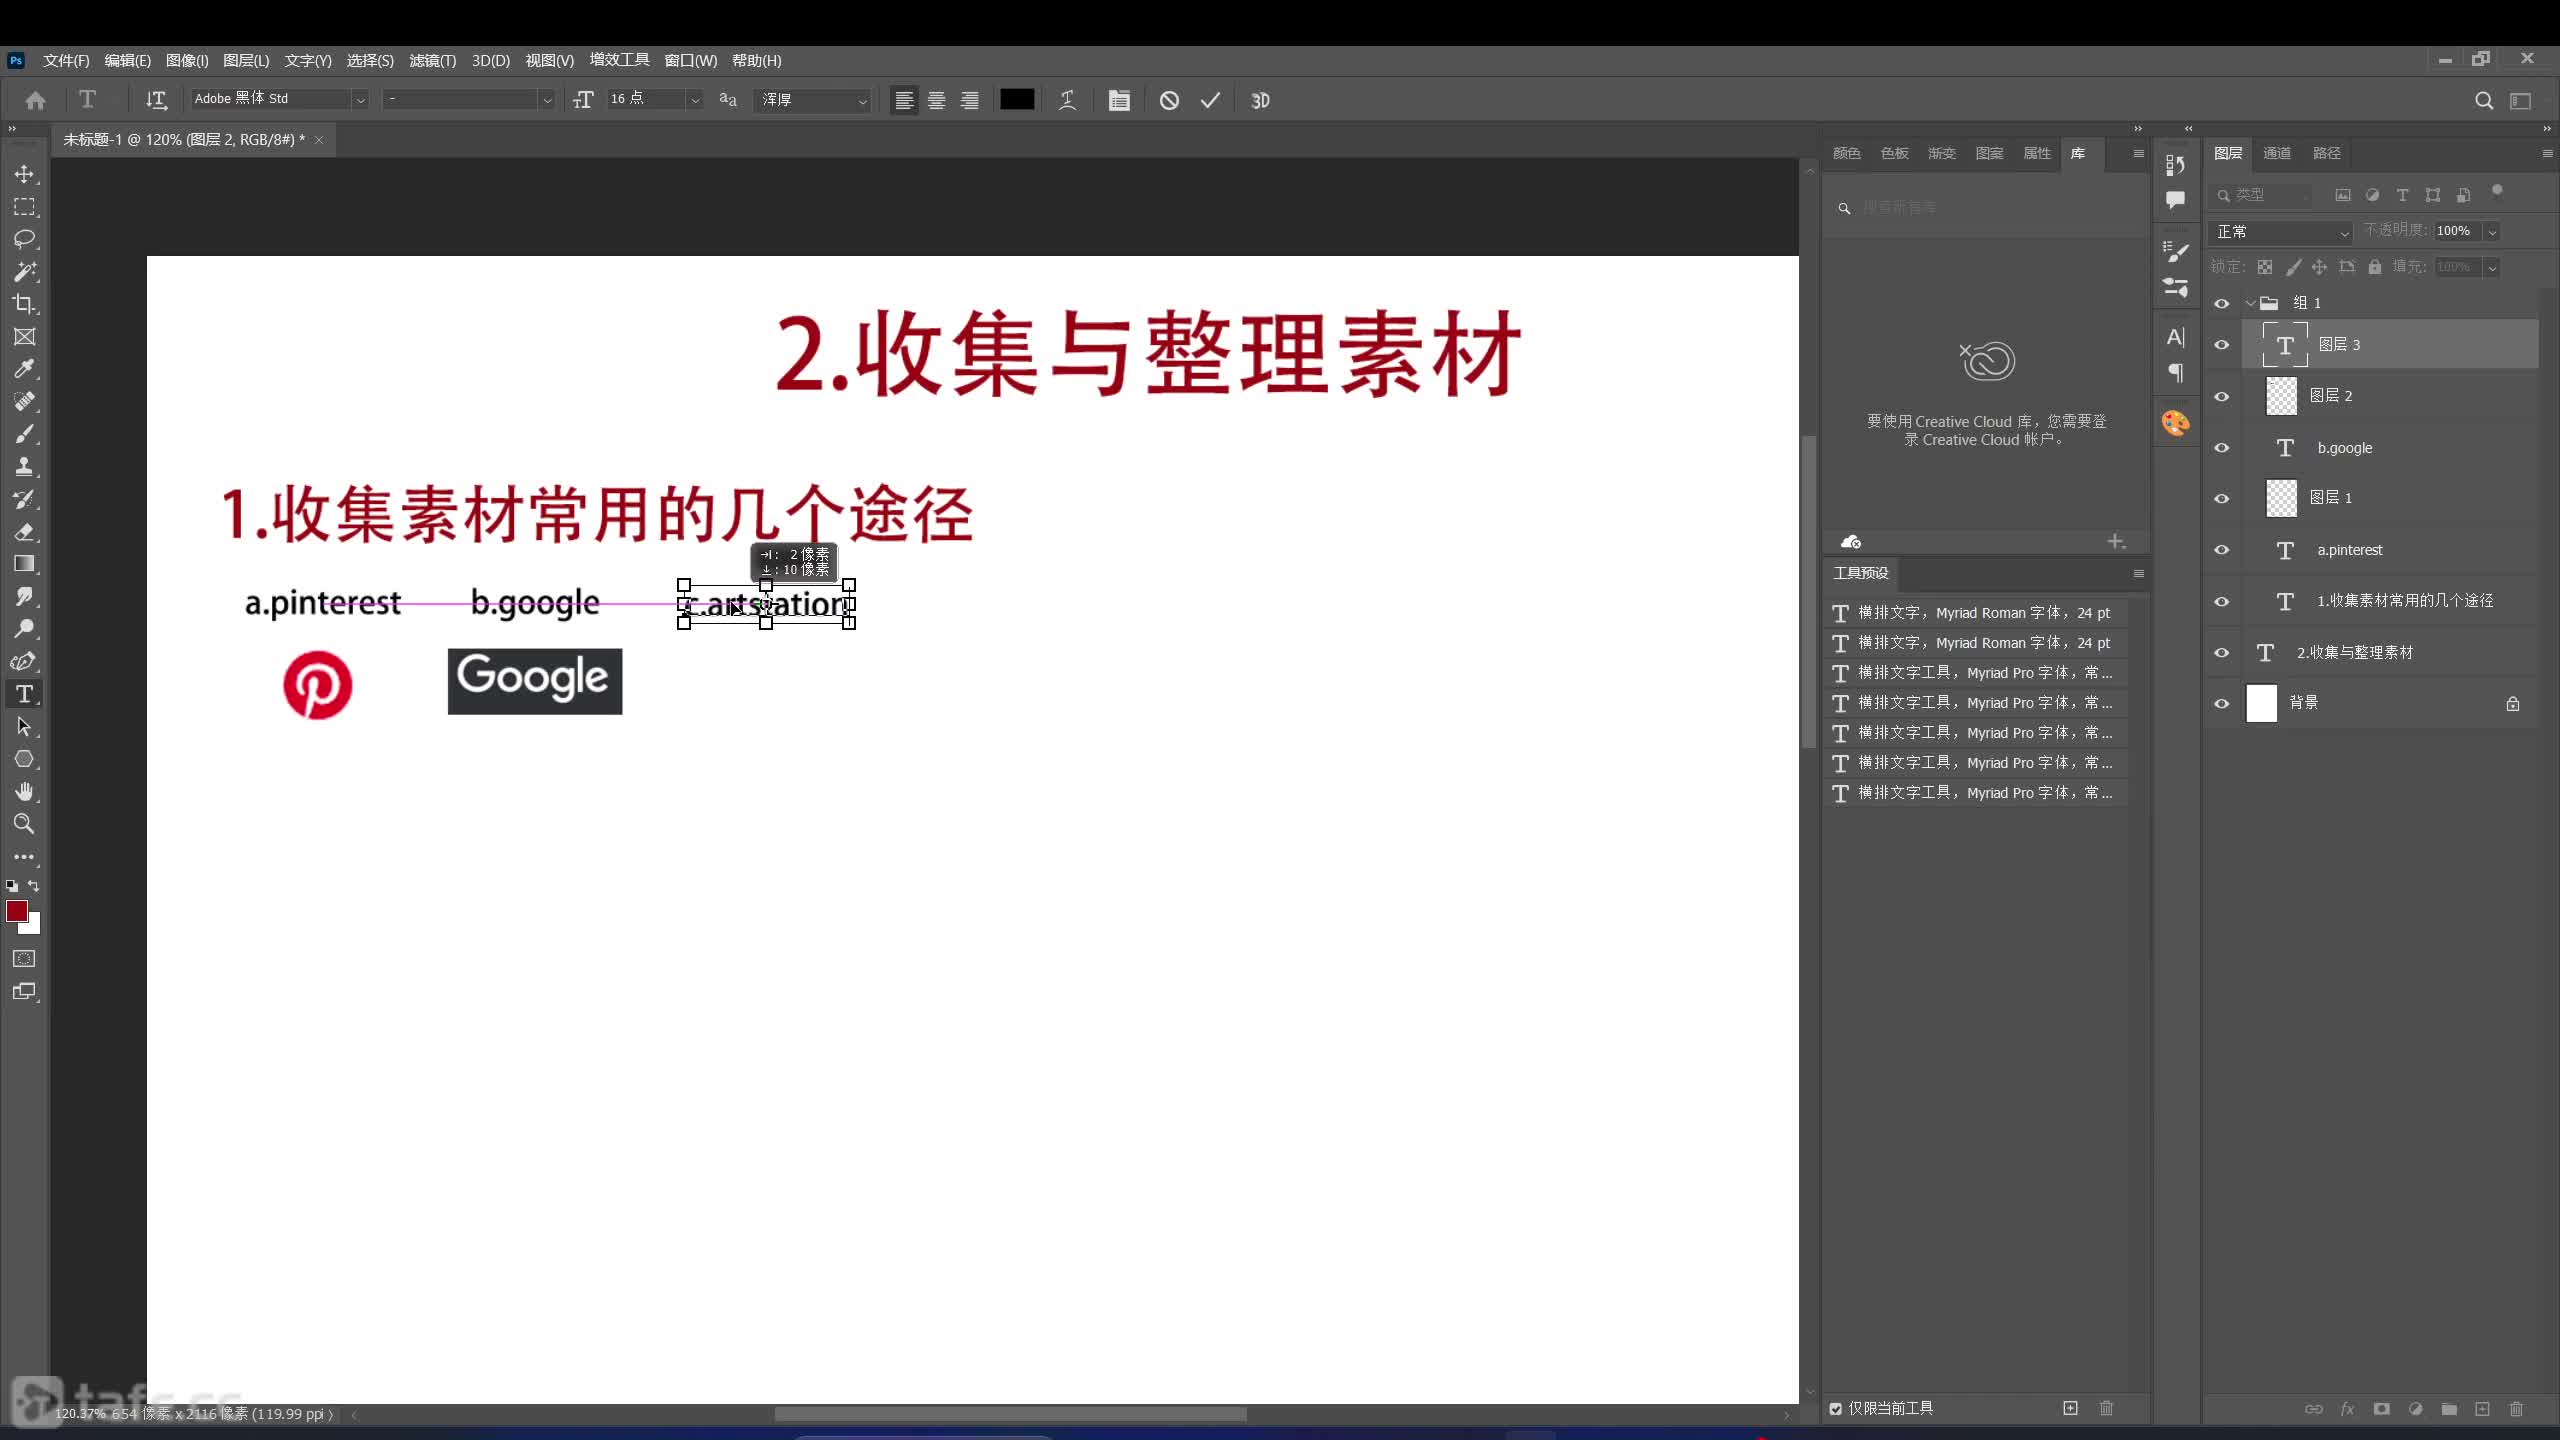Select the Crop tool
Image resolution: width=2560 pixels, height=1440 pixels.
[x=24, y=304]
